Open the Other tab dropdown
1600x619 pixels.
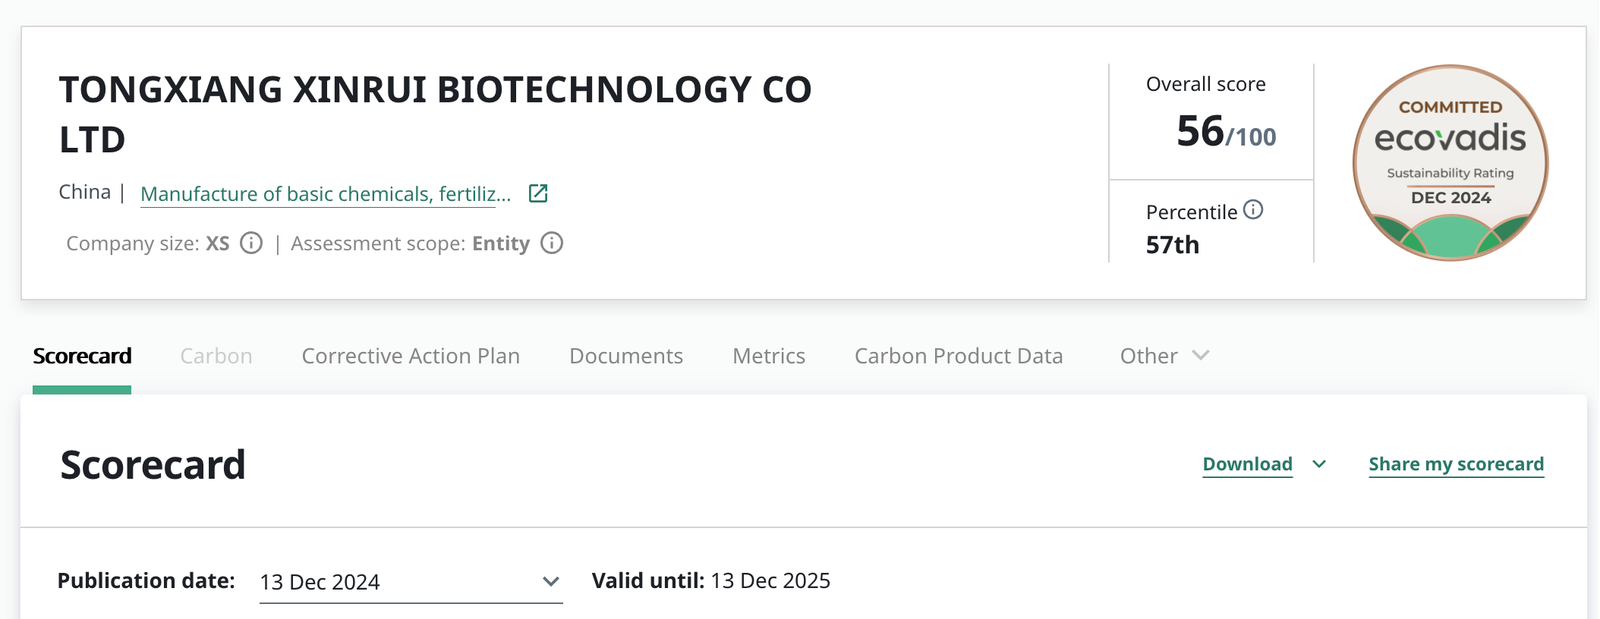pos(1165,356)
